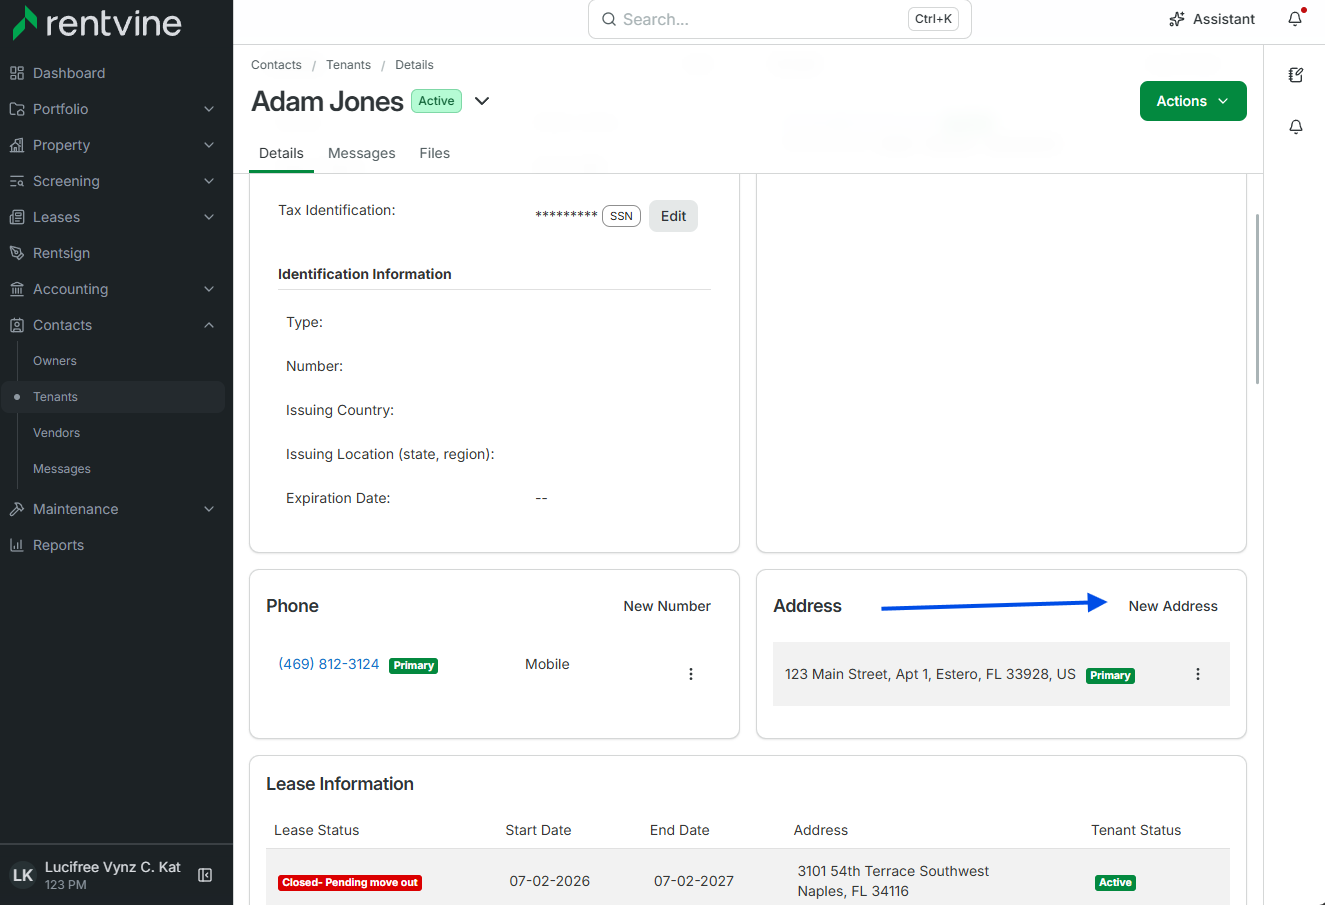Expand the Screening menu chevron

tap(209, 181)
